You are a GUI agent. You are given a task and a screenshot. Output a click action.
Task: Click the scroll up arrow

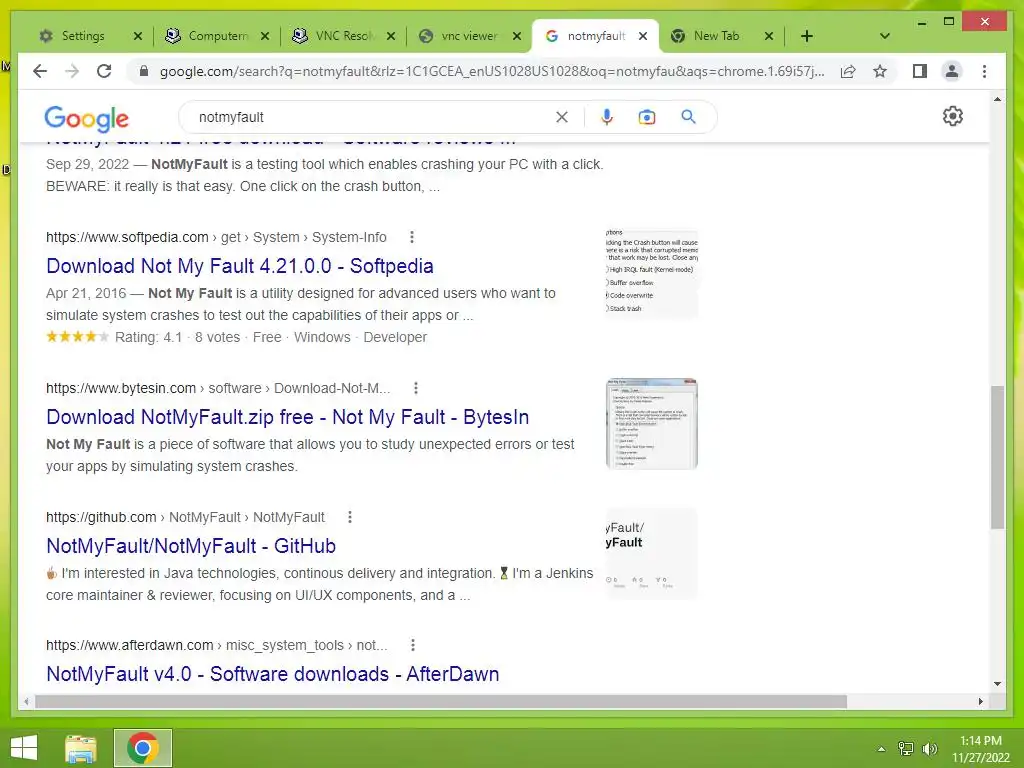click(997, 99)
